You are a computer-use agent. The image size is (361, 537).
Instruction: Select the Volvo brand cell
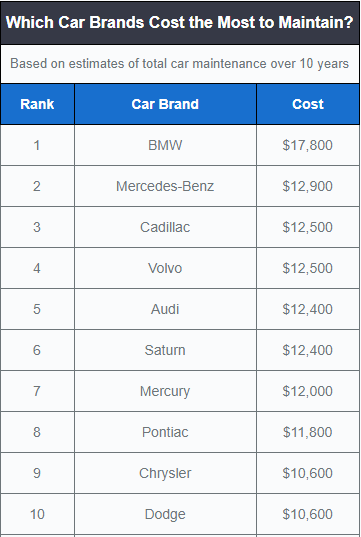(165, 268)
